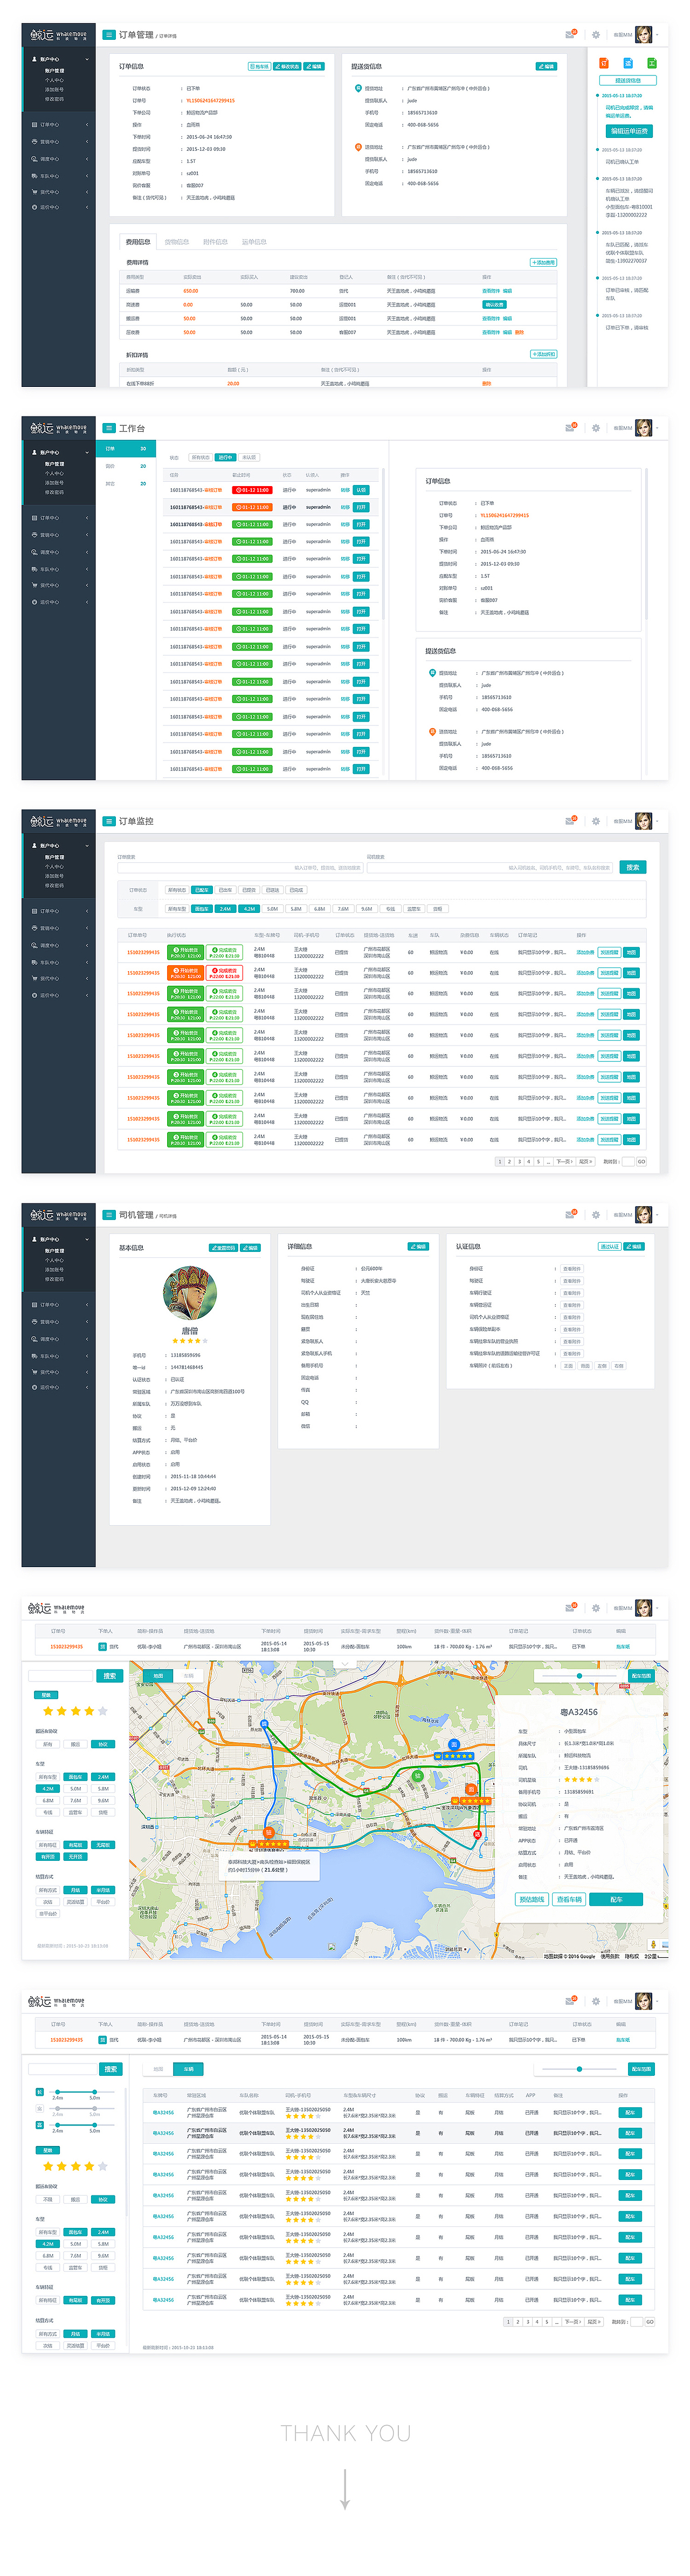Click hamburger menu icon beside 订单管理 title

[x=109, y=35]
